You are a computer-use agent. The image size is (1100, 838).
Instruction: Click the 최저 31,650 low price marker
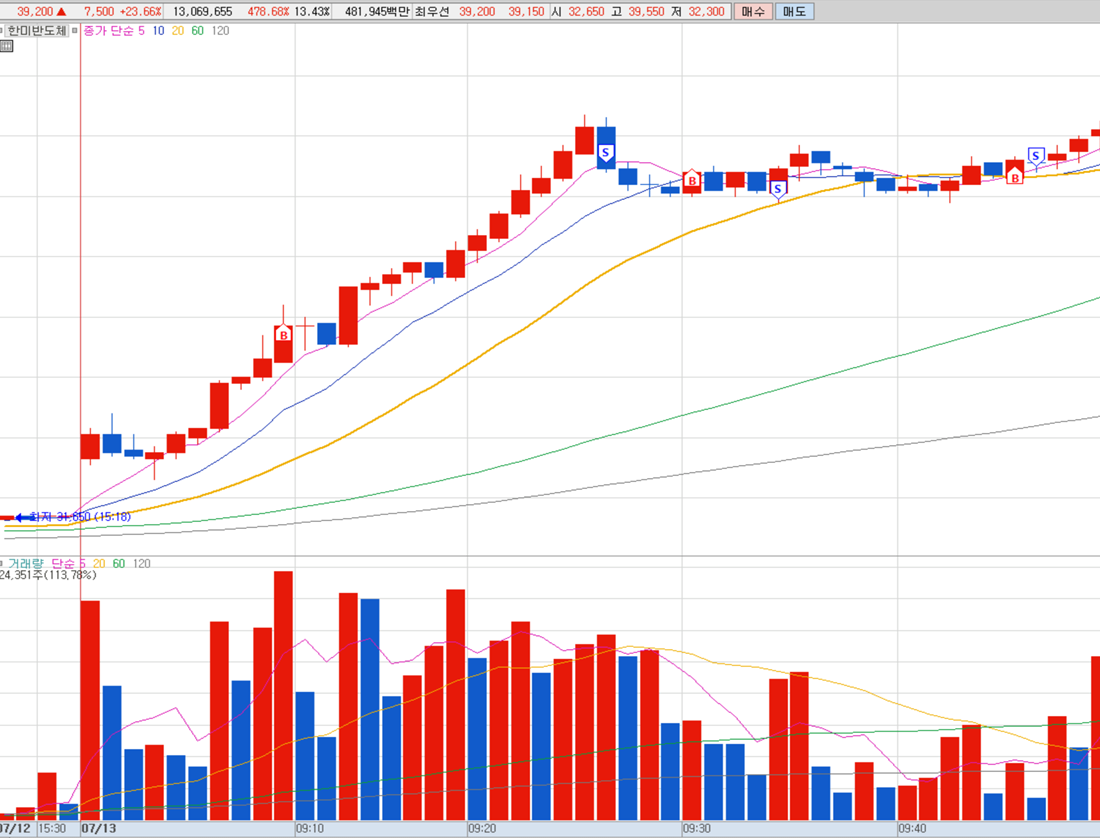click(x=73, y=517)
